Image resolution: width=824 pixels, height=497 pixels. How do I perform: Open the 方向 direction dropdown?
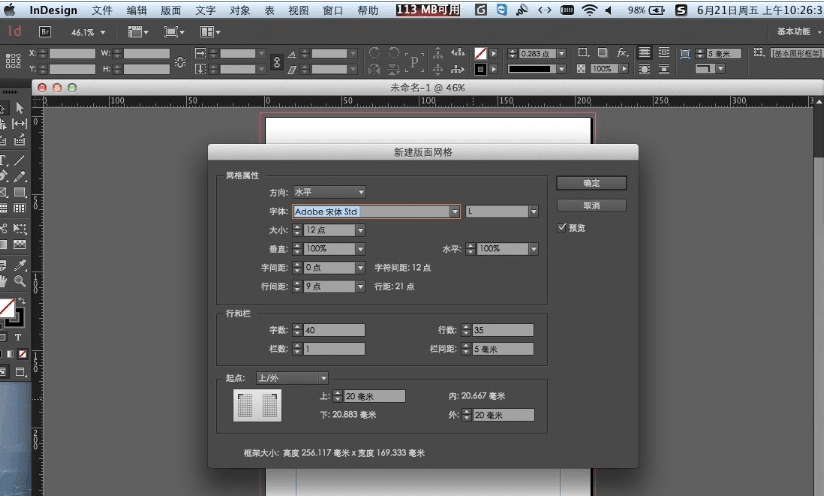[x=329, y=191]
